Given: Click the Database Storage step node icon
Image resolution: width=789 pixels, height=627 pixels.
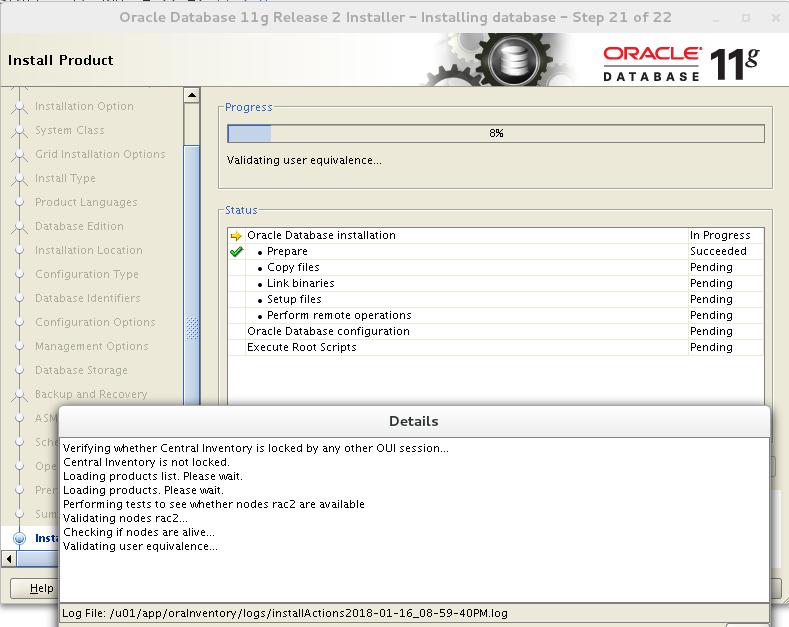Looking at the screenshot, I should tap(20, 370).
